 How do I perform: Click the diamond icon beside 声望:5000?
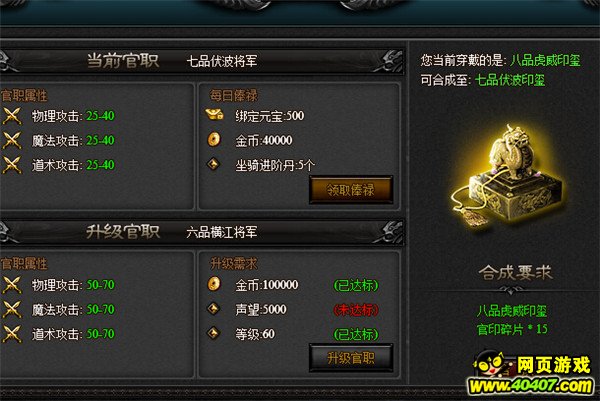pyautogui.click(x=214, y=308)
